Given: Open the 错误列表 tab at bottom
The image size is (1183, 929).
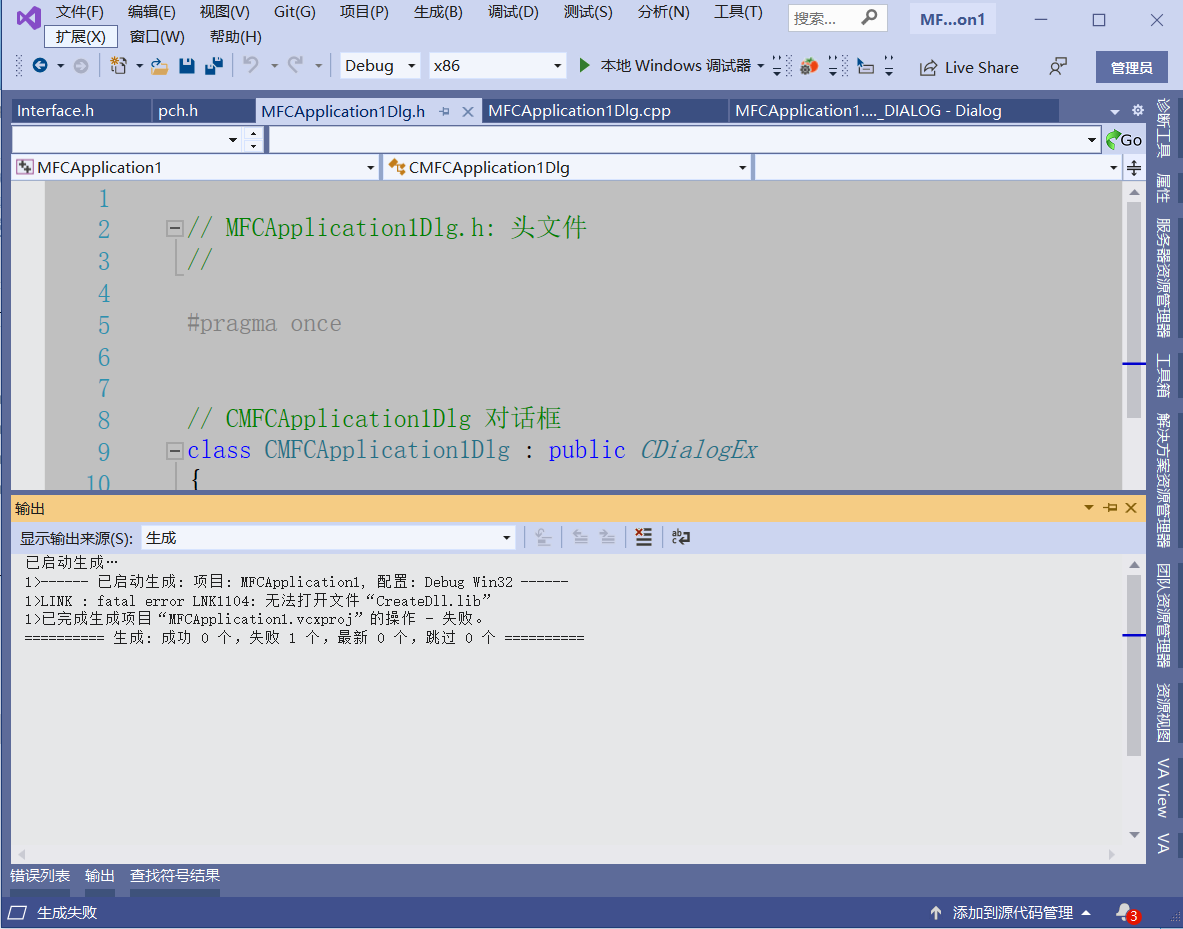Looking at the screenshot, I should pyautogui.click(x=40, y=875).
